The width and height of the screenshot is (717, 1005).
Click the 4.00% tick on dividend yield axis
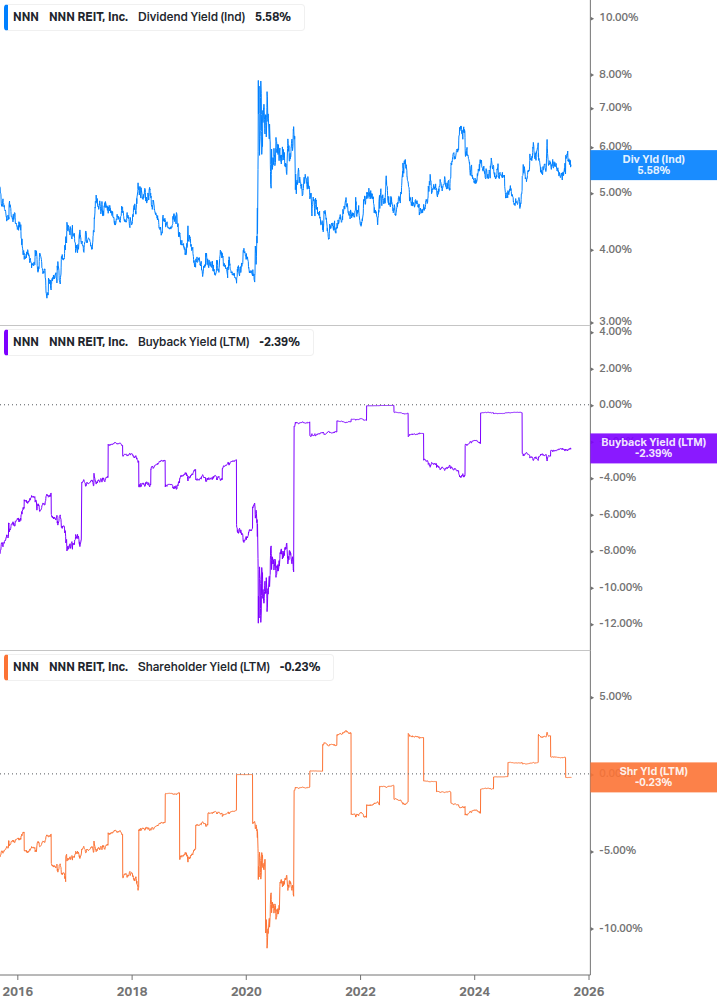coord(615,249)
